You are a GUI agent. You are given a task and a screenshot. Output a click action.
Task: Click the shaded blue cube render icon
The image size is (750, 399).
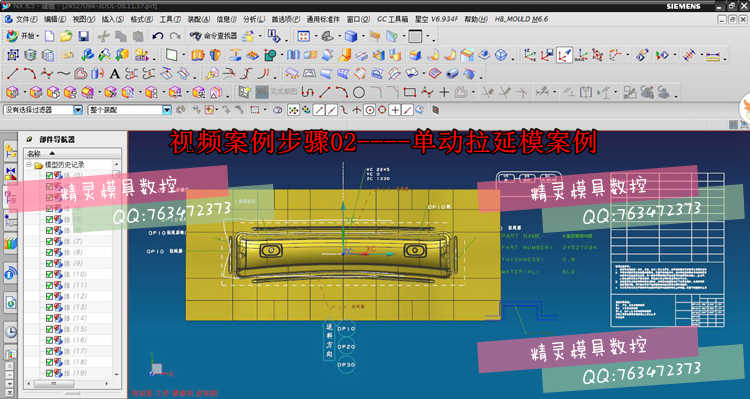pos(352,36)
